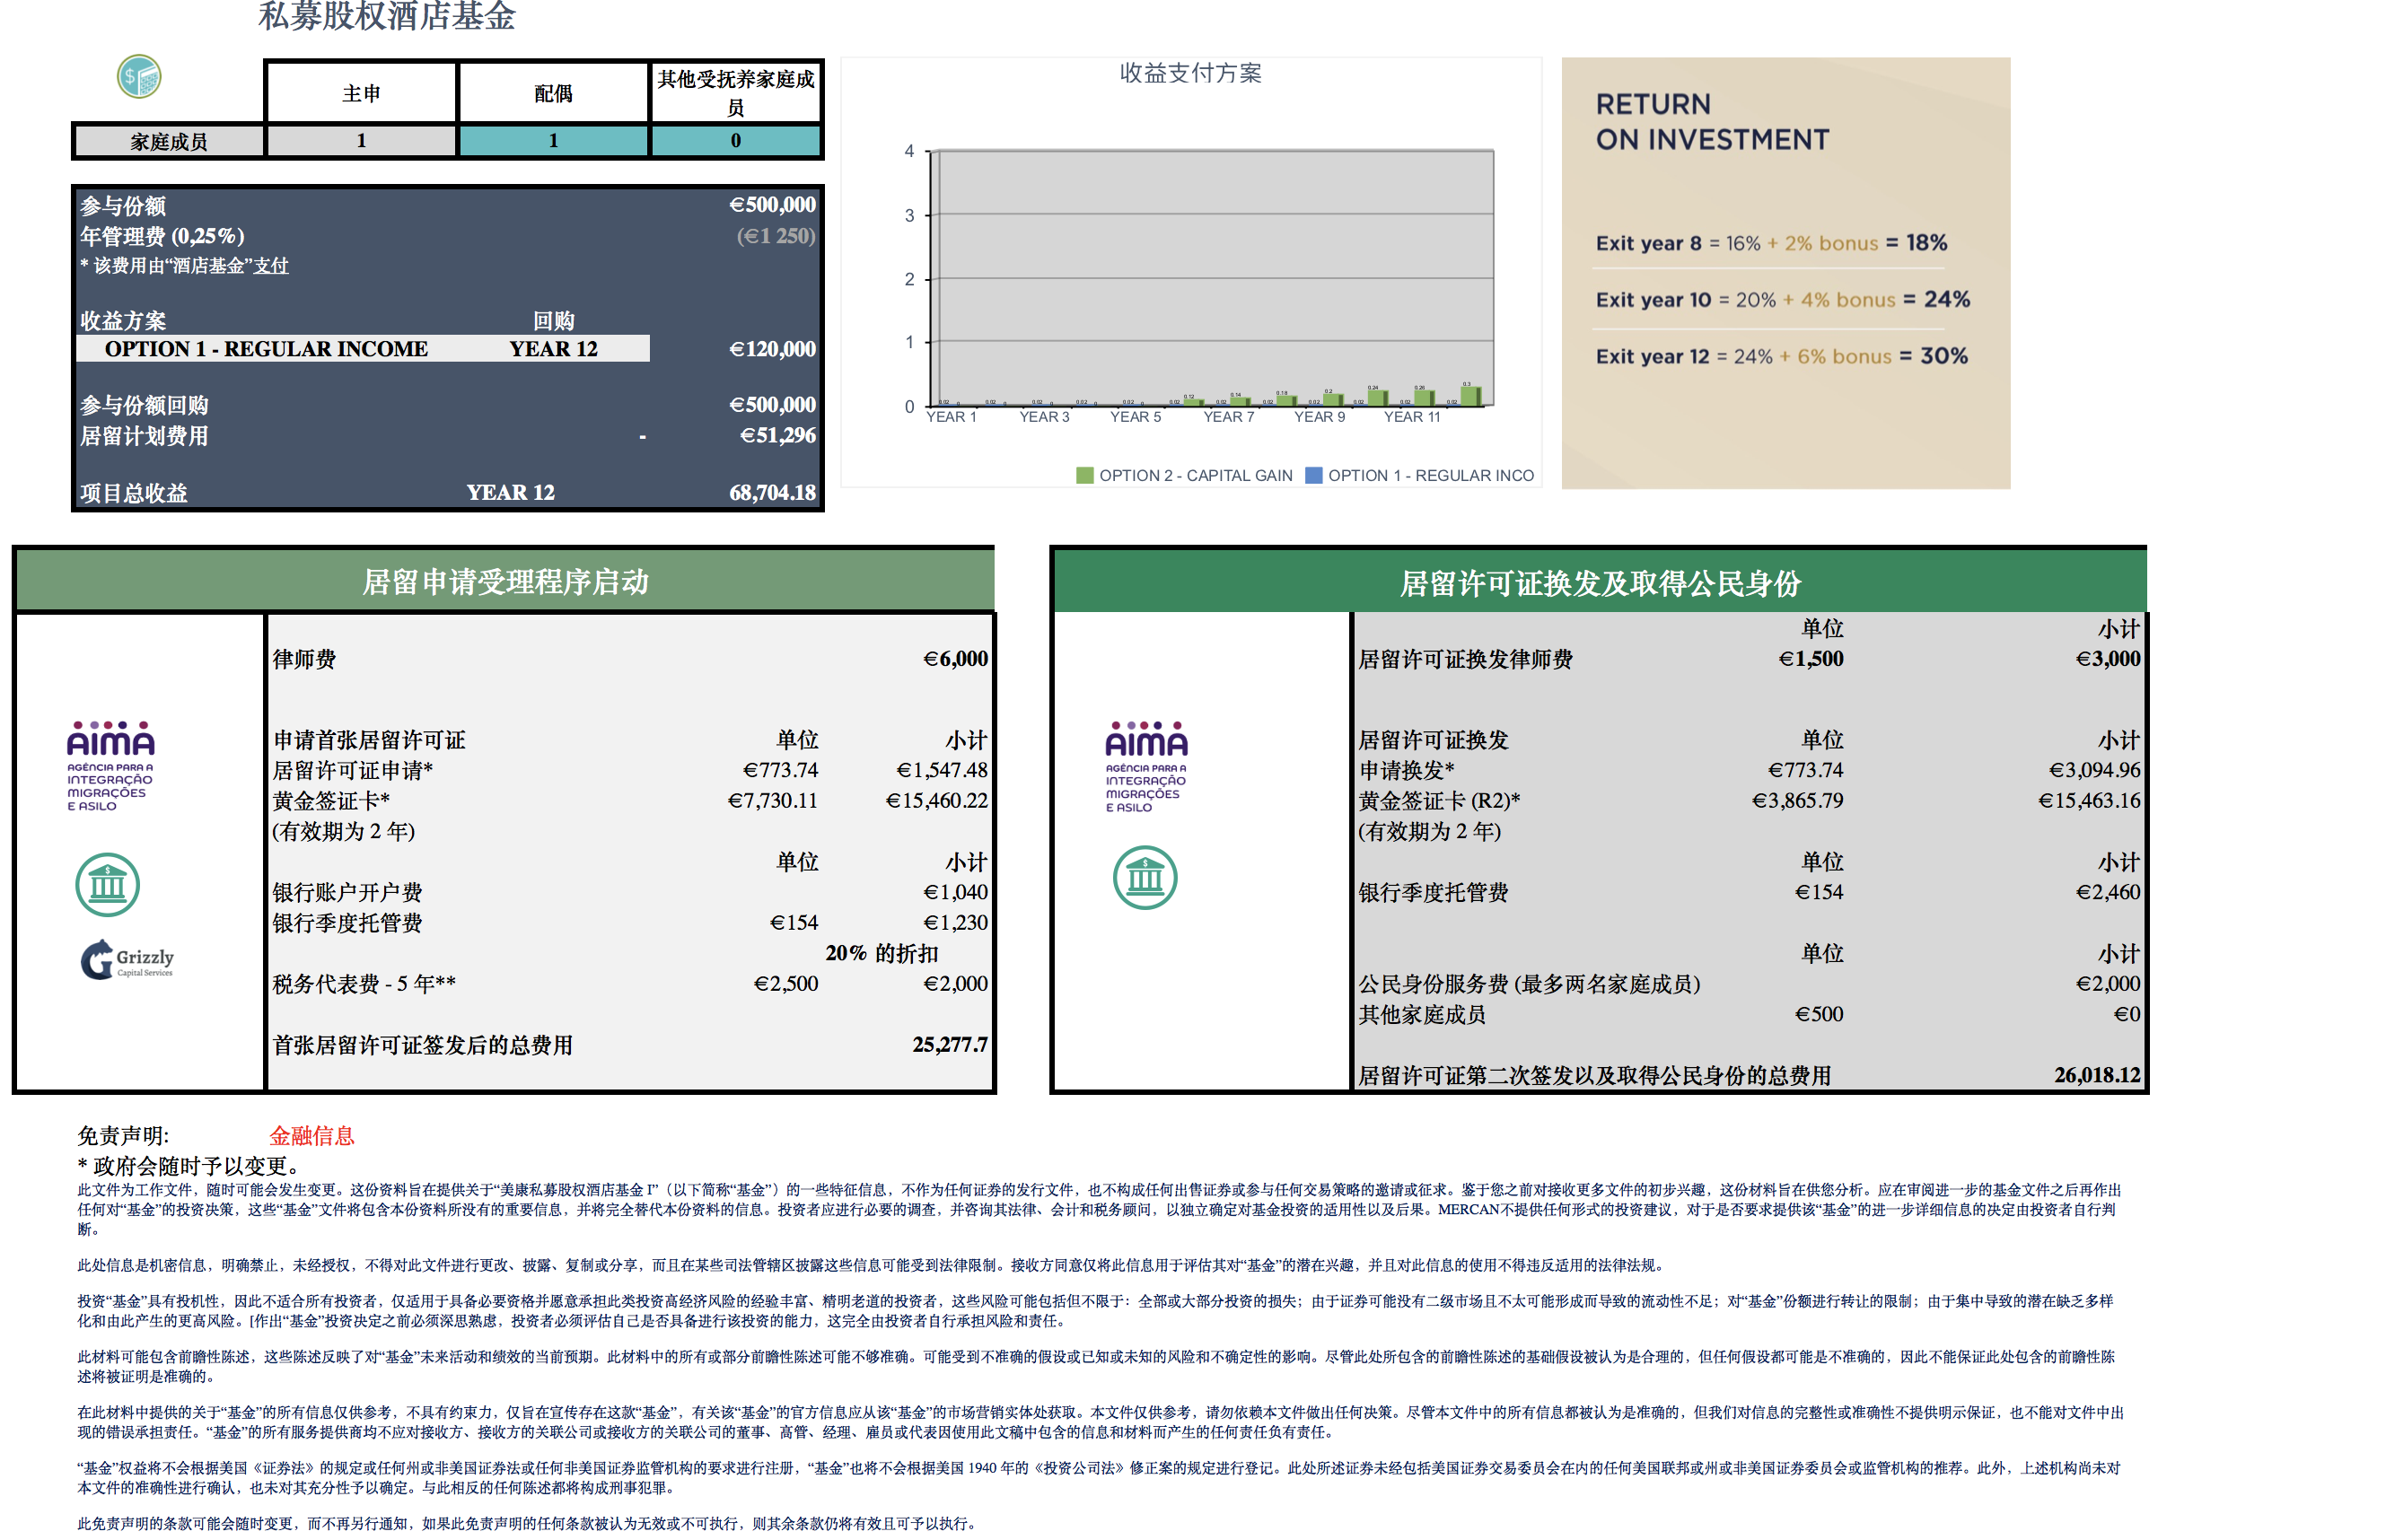This screenshot has height=1540, width=2386.
Task: Click the 配偶 column header
Action: [x=553, y=93]
